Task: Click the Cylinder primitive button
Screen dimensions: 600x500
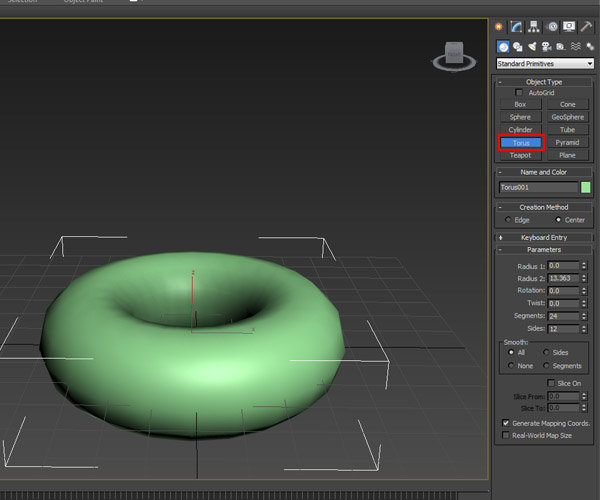Action: click(x=520, y=130)
